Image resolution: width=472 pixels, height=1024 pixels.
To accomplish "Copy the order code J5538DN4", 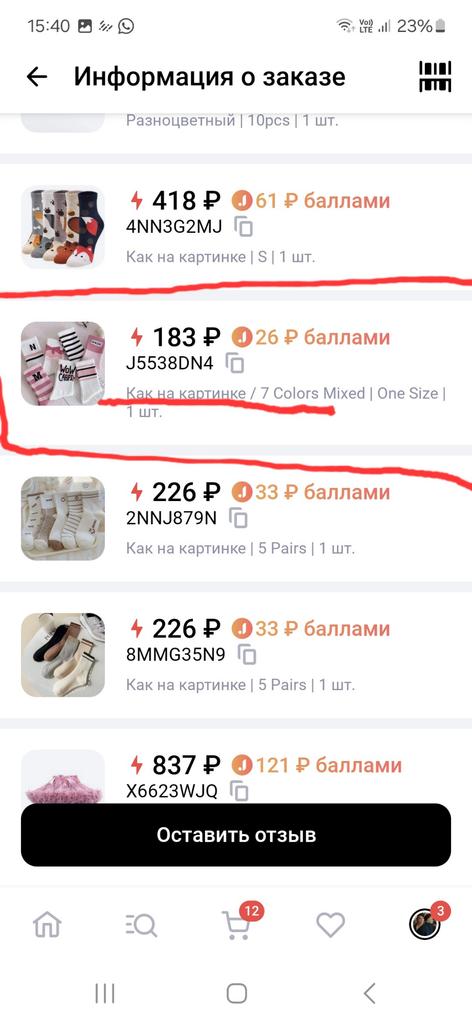I will pyautogui.click(x=235, y=363).
